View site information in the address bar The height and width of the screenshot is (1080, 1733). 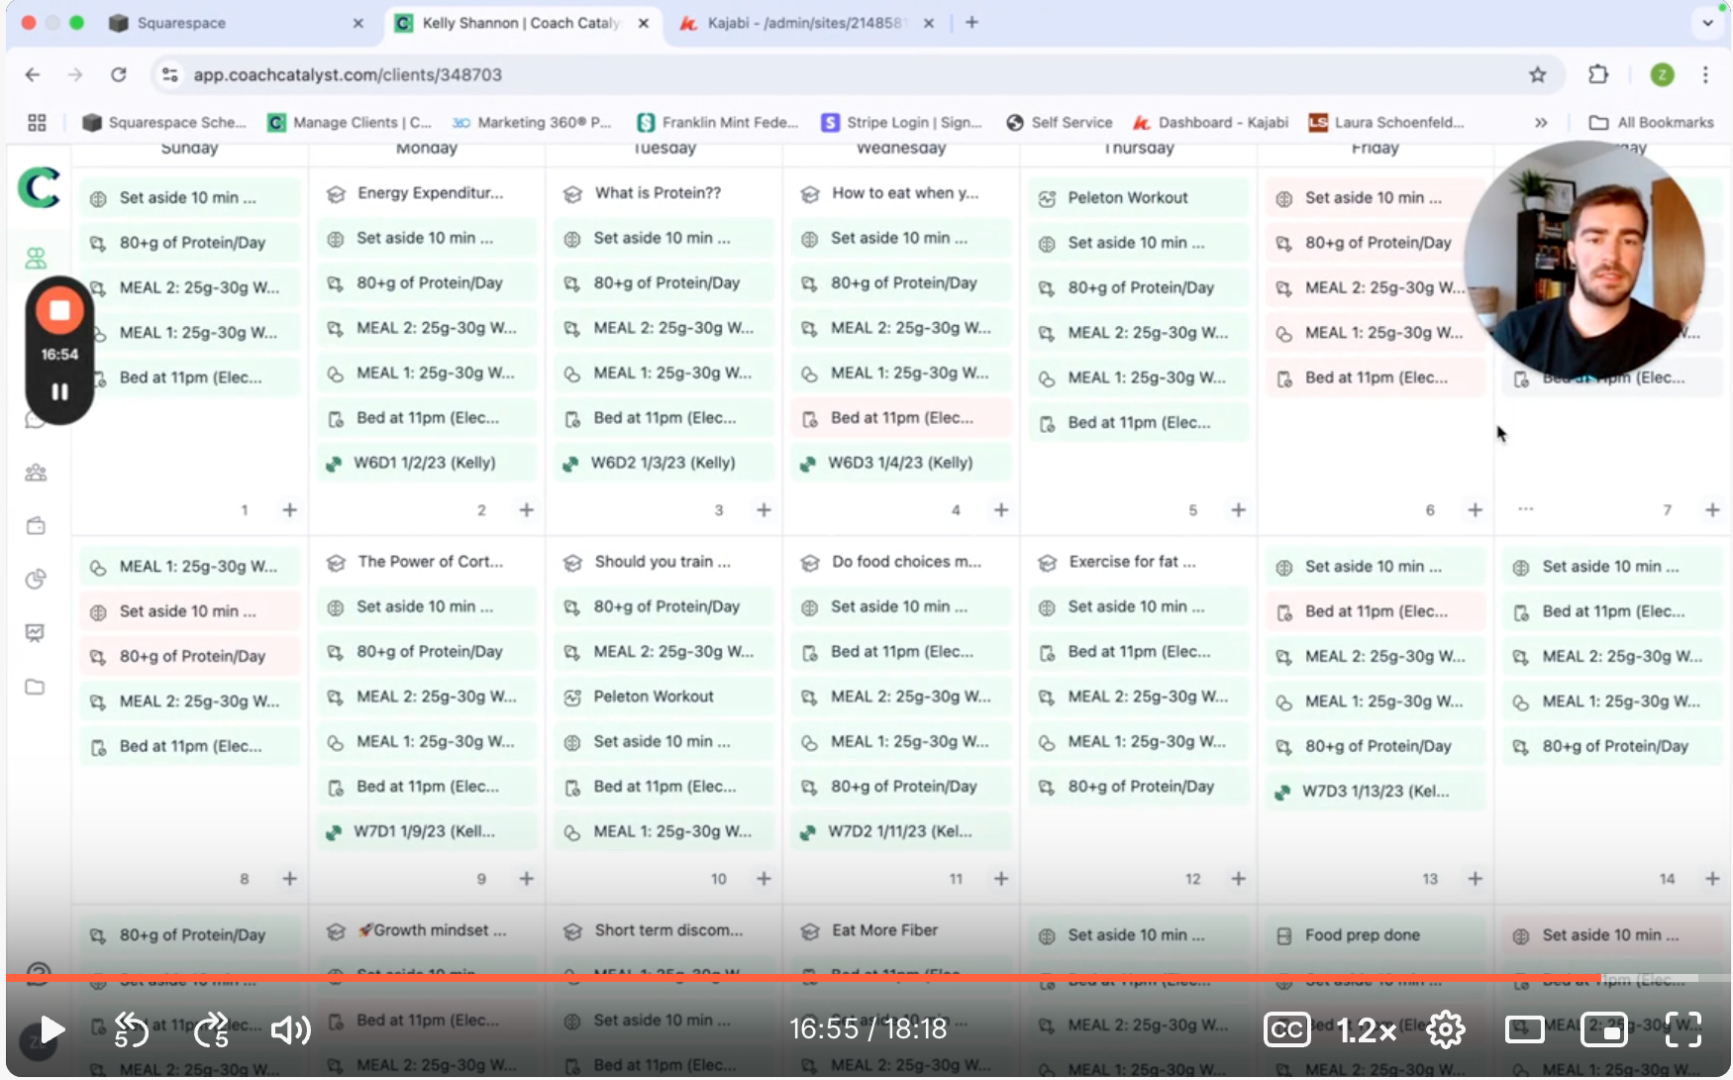tap(170, 75)
